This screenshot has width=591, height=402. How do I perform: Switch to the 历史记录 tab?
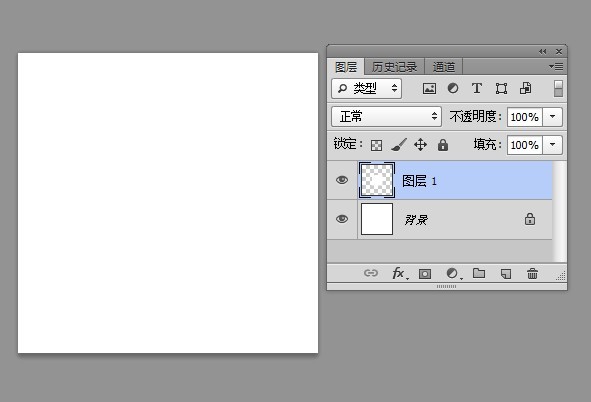(394, 67)
